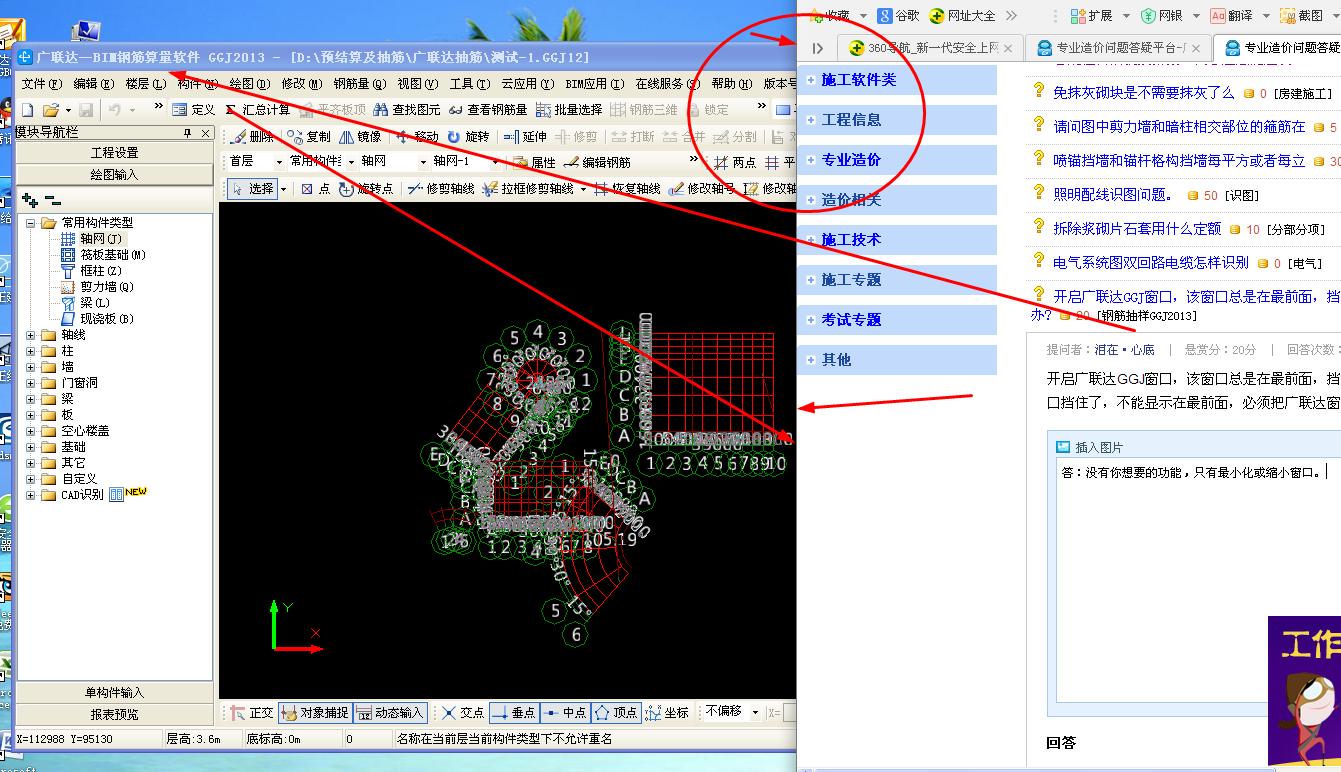Toggle 坐标 coordinate snap
The height and width of the screenshot is (772, 1341).
(667, 713)
